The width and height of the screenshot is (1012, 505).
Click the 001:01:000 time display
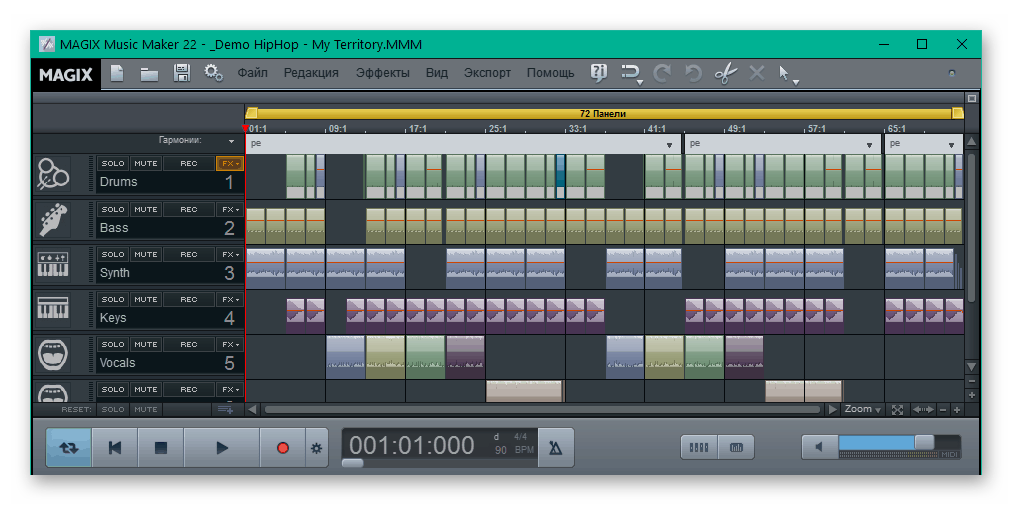click(412, 446)
